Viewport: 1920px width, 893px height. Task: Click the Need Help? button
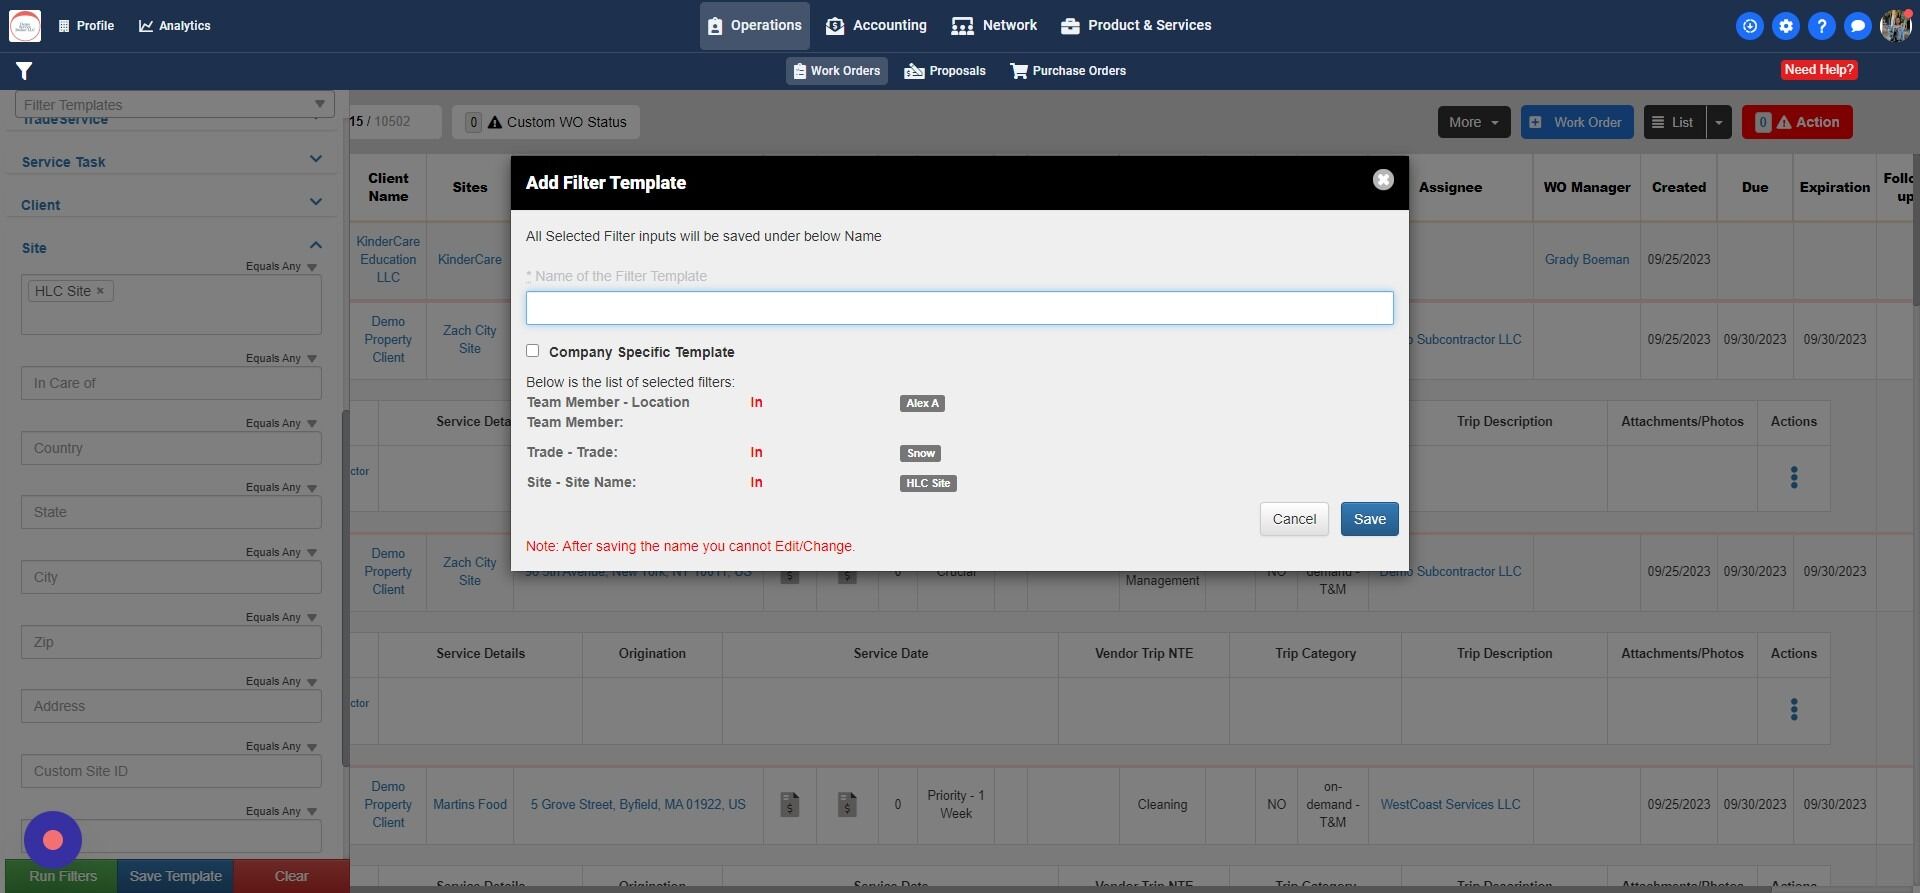coord(1819,70)
